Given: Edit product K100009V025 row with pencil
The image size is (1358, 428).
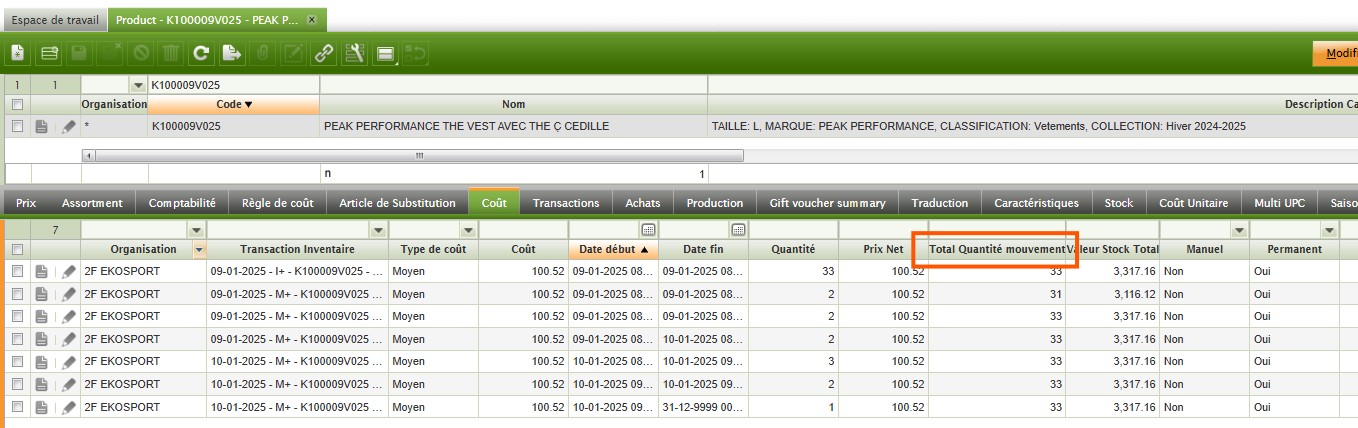Looking at the screenshot, I should coord(68,127).
